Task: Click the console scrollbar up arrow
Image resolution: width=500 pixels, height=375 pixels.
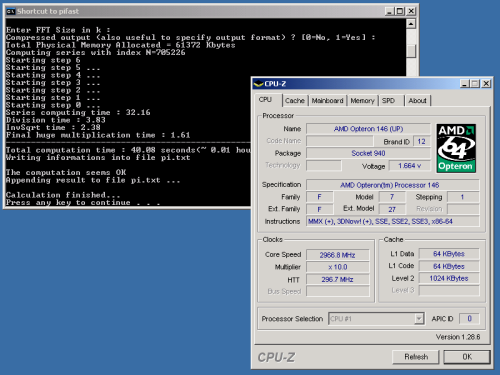Action: [411, 24]
